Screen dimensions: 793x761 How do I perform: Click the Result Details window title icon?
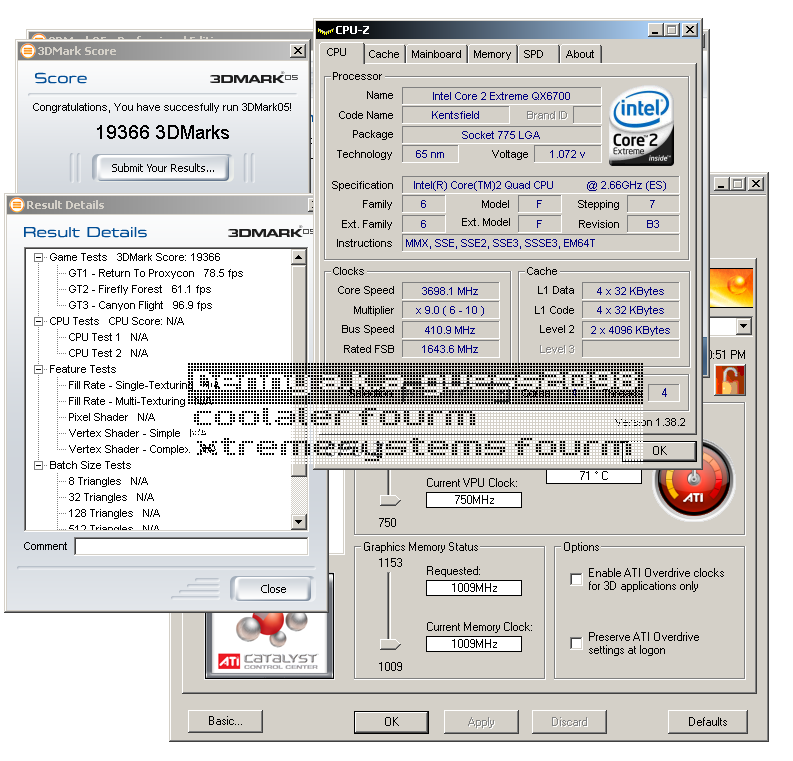[x=16, y=205]
